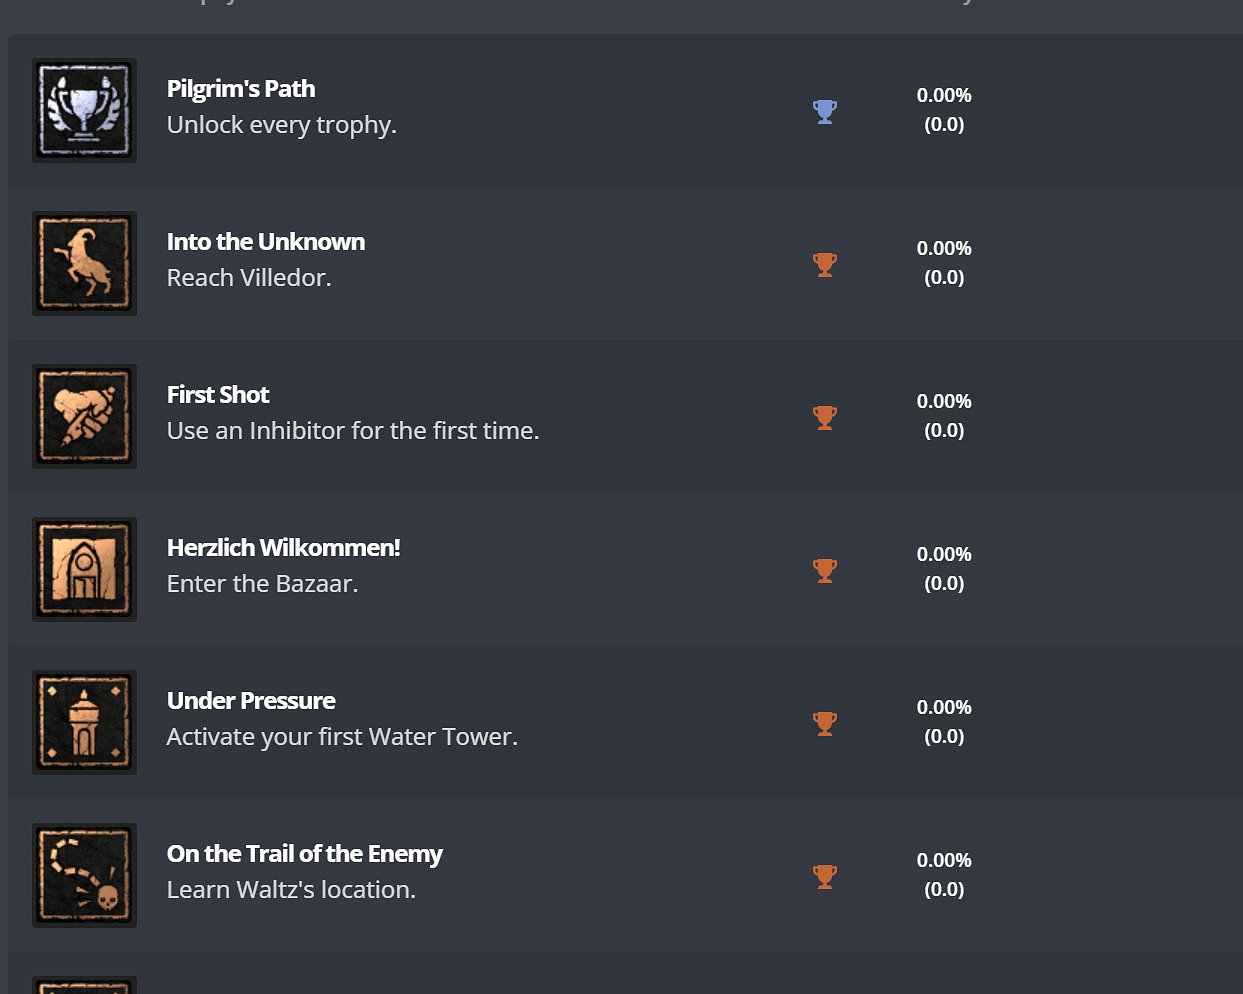This screenshot has width=1243, height=994.
Task: Open the Pilgrim's Path trophy title
Action: [241, 89]
